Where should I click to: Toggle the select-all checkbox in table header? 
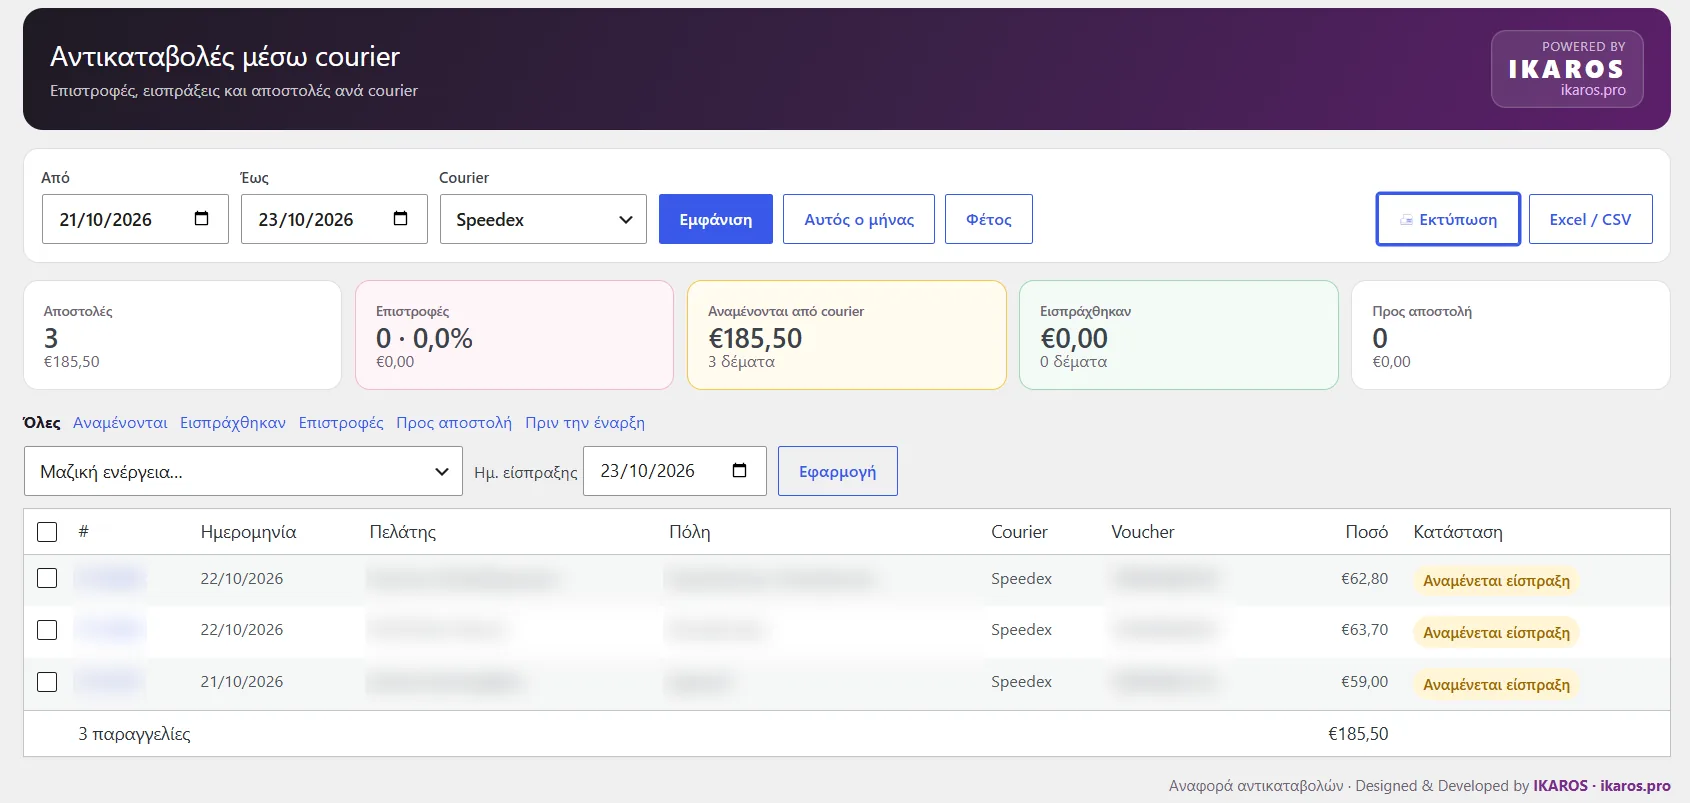tap(47, 532)
